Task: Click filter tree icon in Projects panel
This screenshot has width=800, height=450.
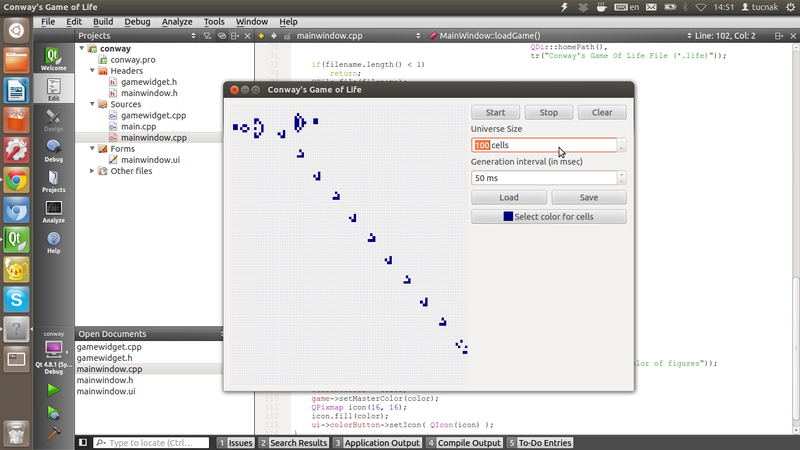Action: click(x=207, y=36)
